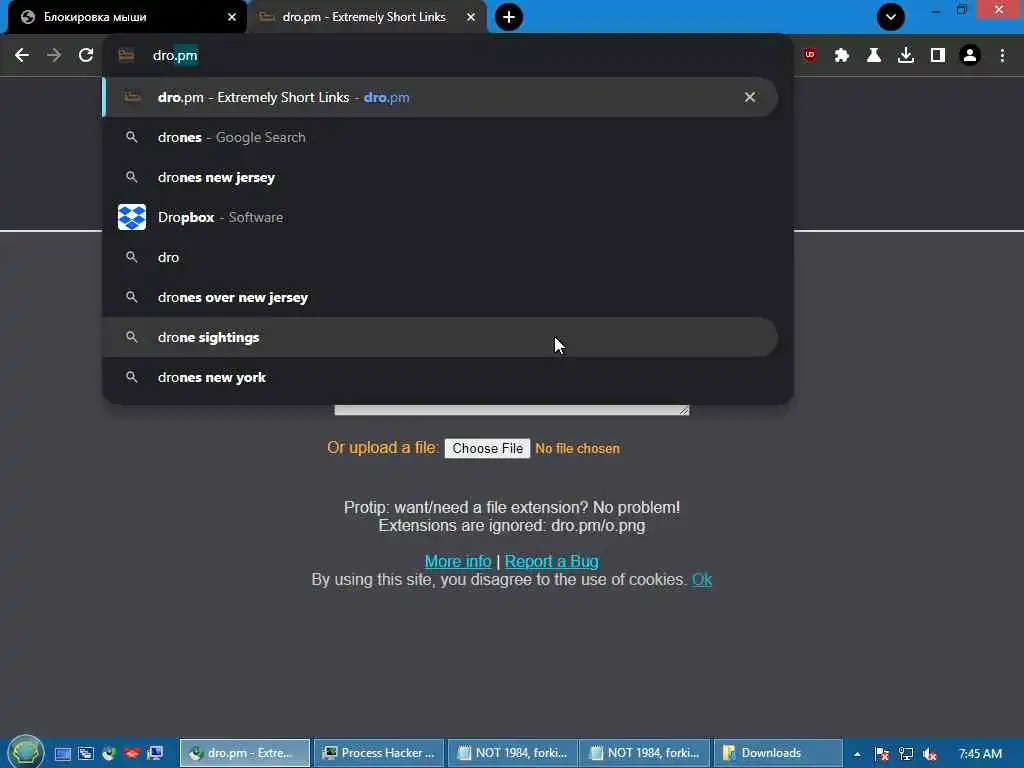Switch to dro.pm browser taskbar button
This screenshot has height=768, width=1024.
pos(245,753)
